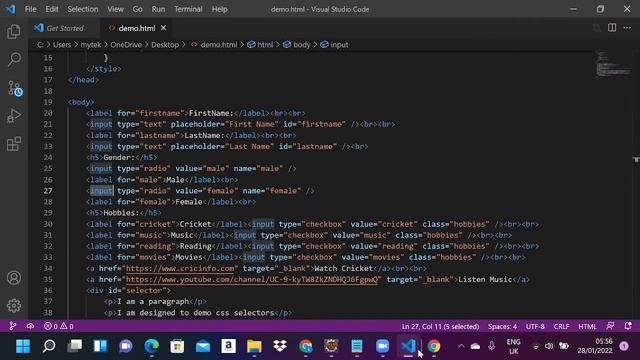
Task: Open the OneDrive breadcrumb folder
Action: 126,45
